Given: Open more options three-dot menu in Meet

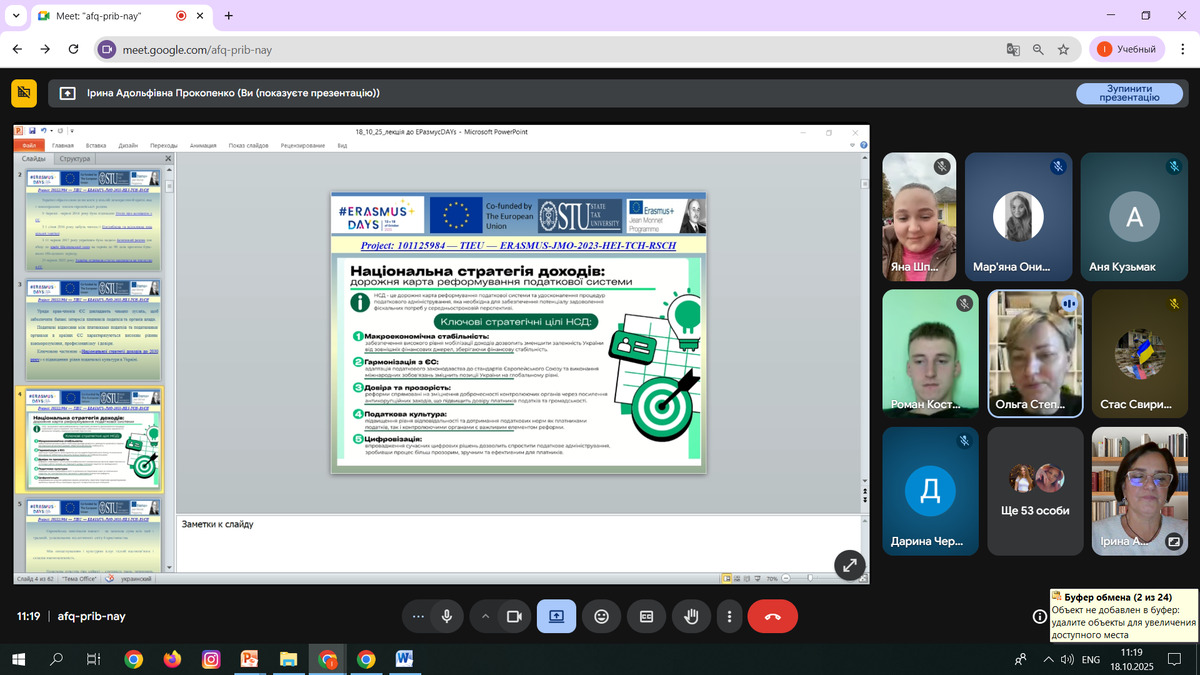Looking at the screenshot, I should pyautogui.click(x=730, y=617).
